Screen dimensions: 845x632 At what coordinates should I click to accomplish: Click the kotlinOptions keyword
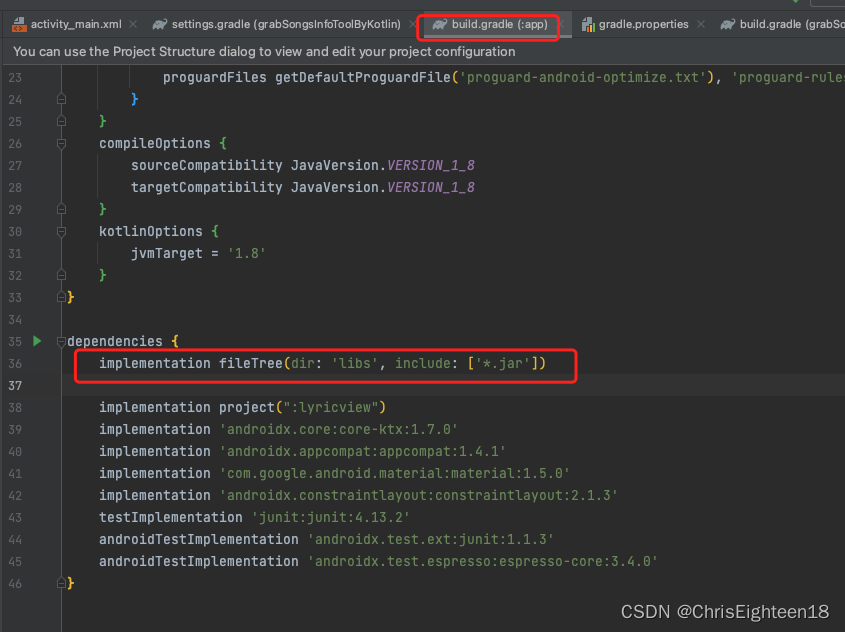coord(150,232)
